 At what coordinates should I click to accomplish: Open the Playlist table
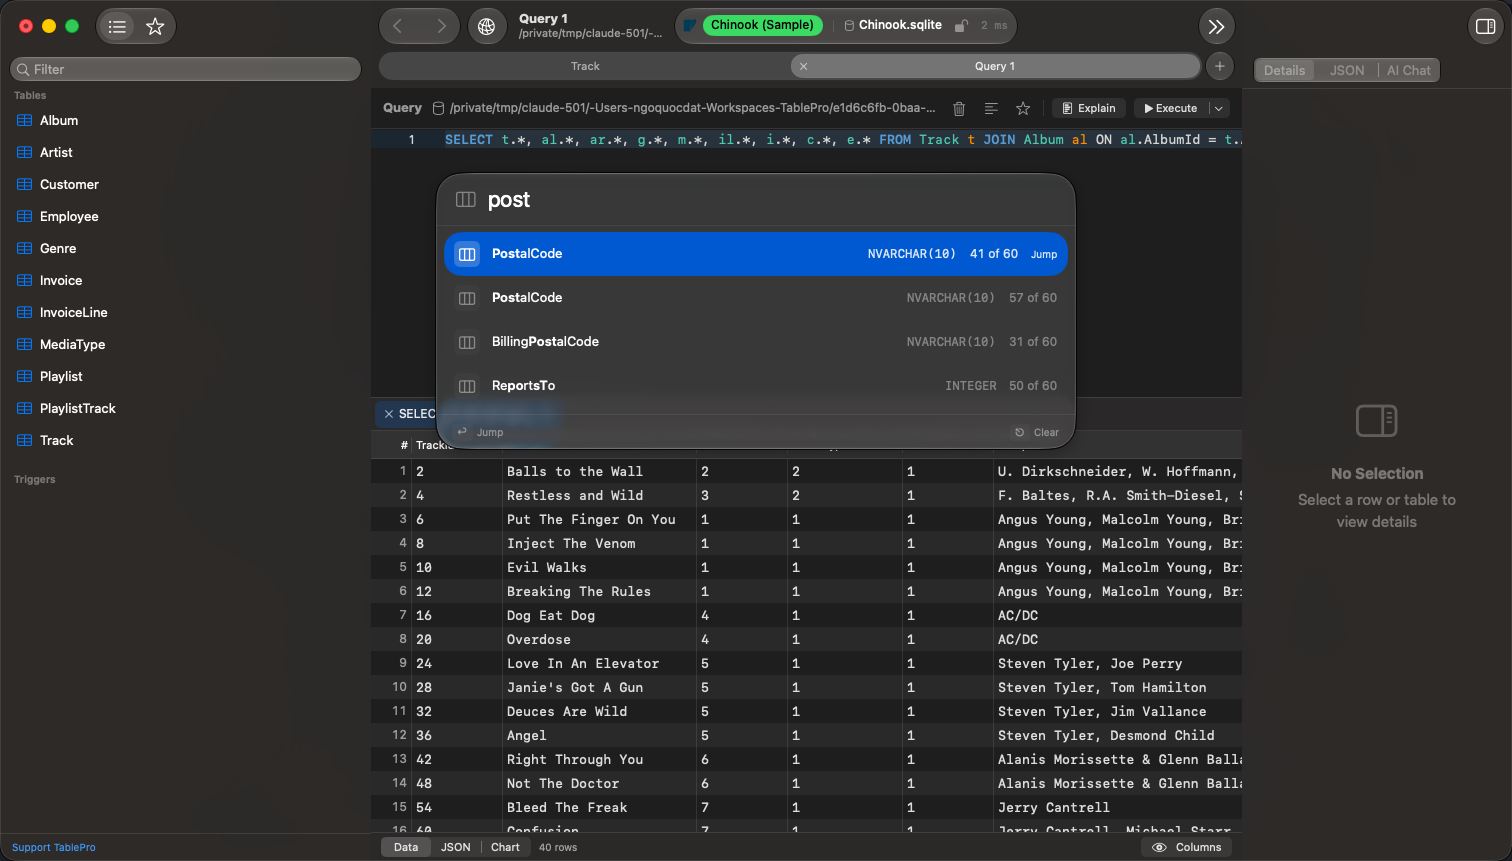61,376
